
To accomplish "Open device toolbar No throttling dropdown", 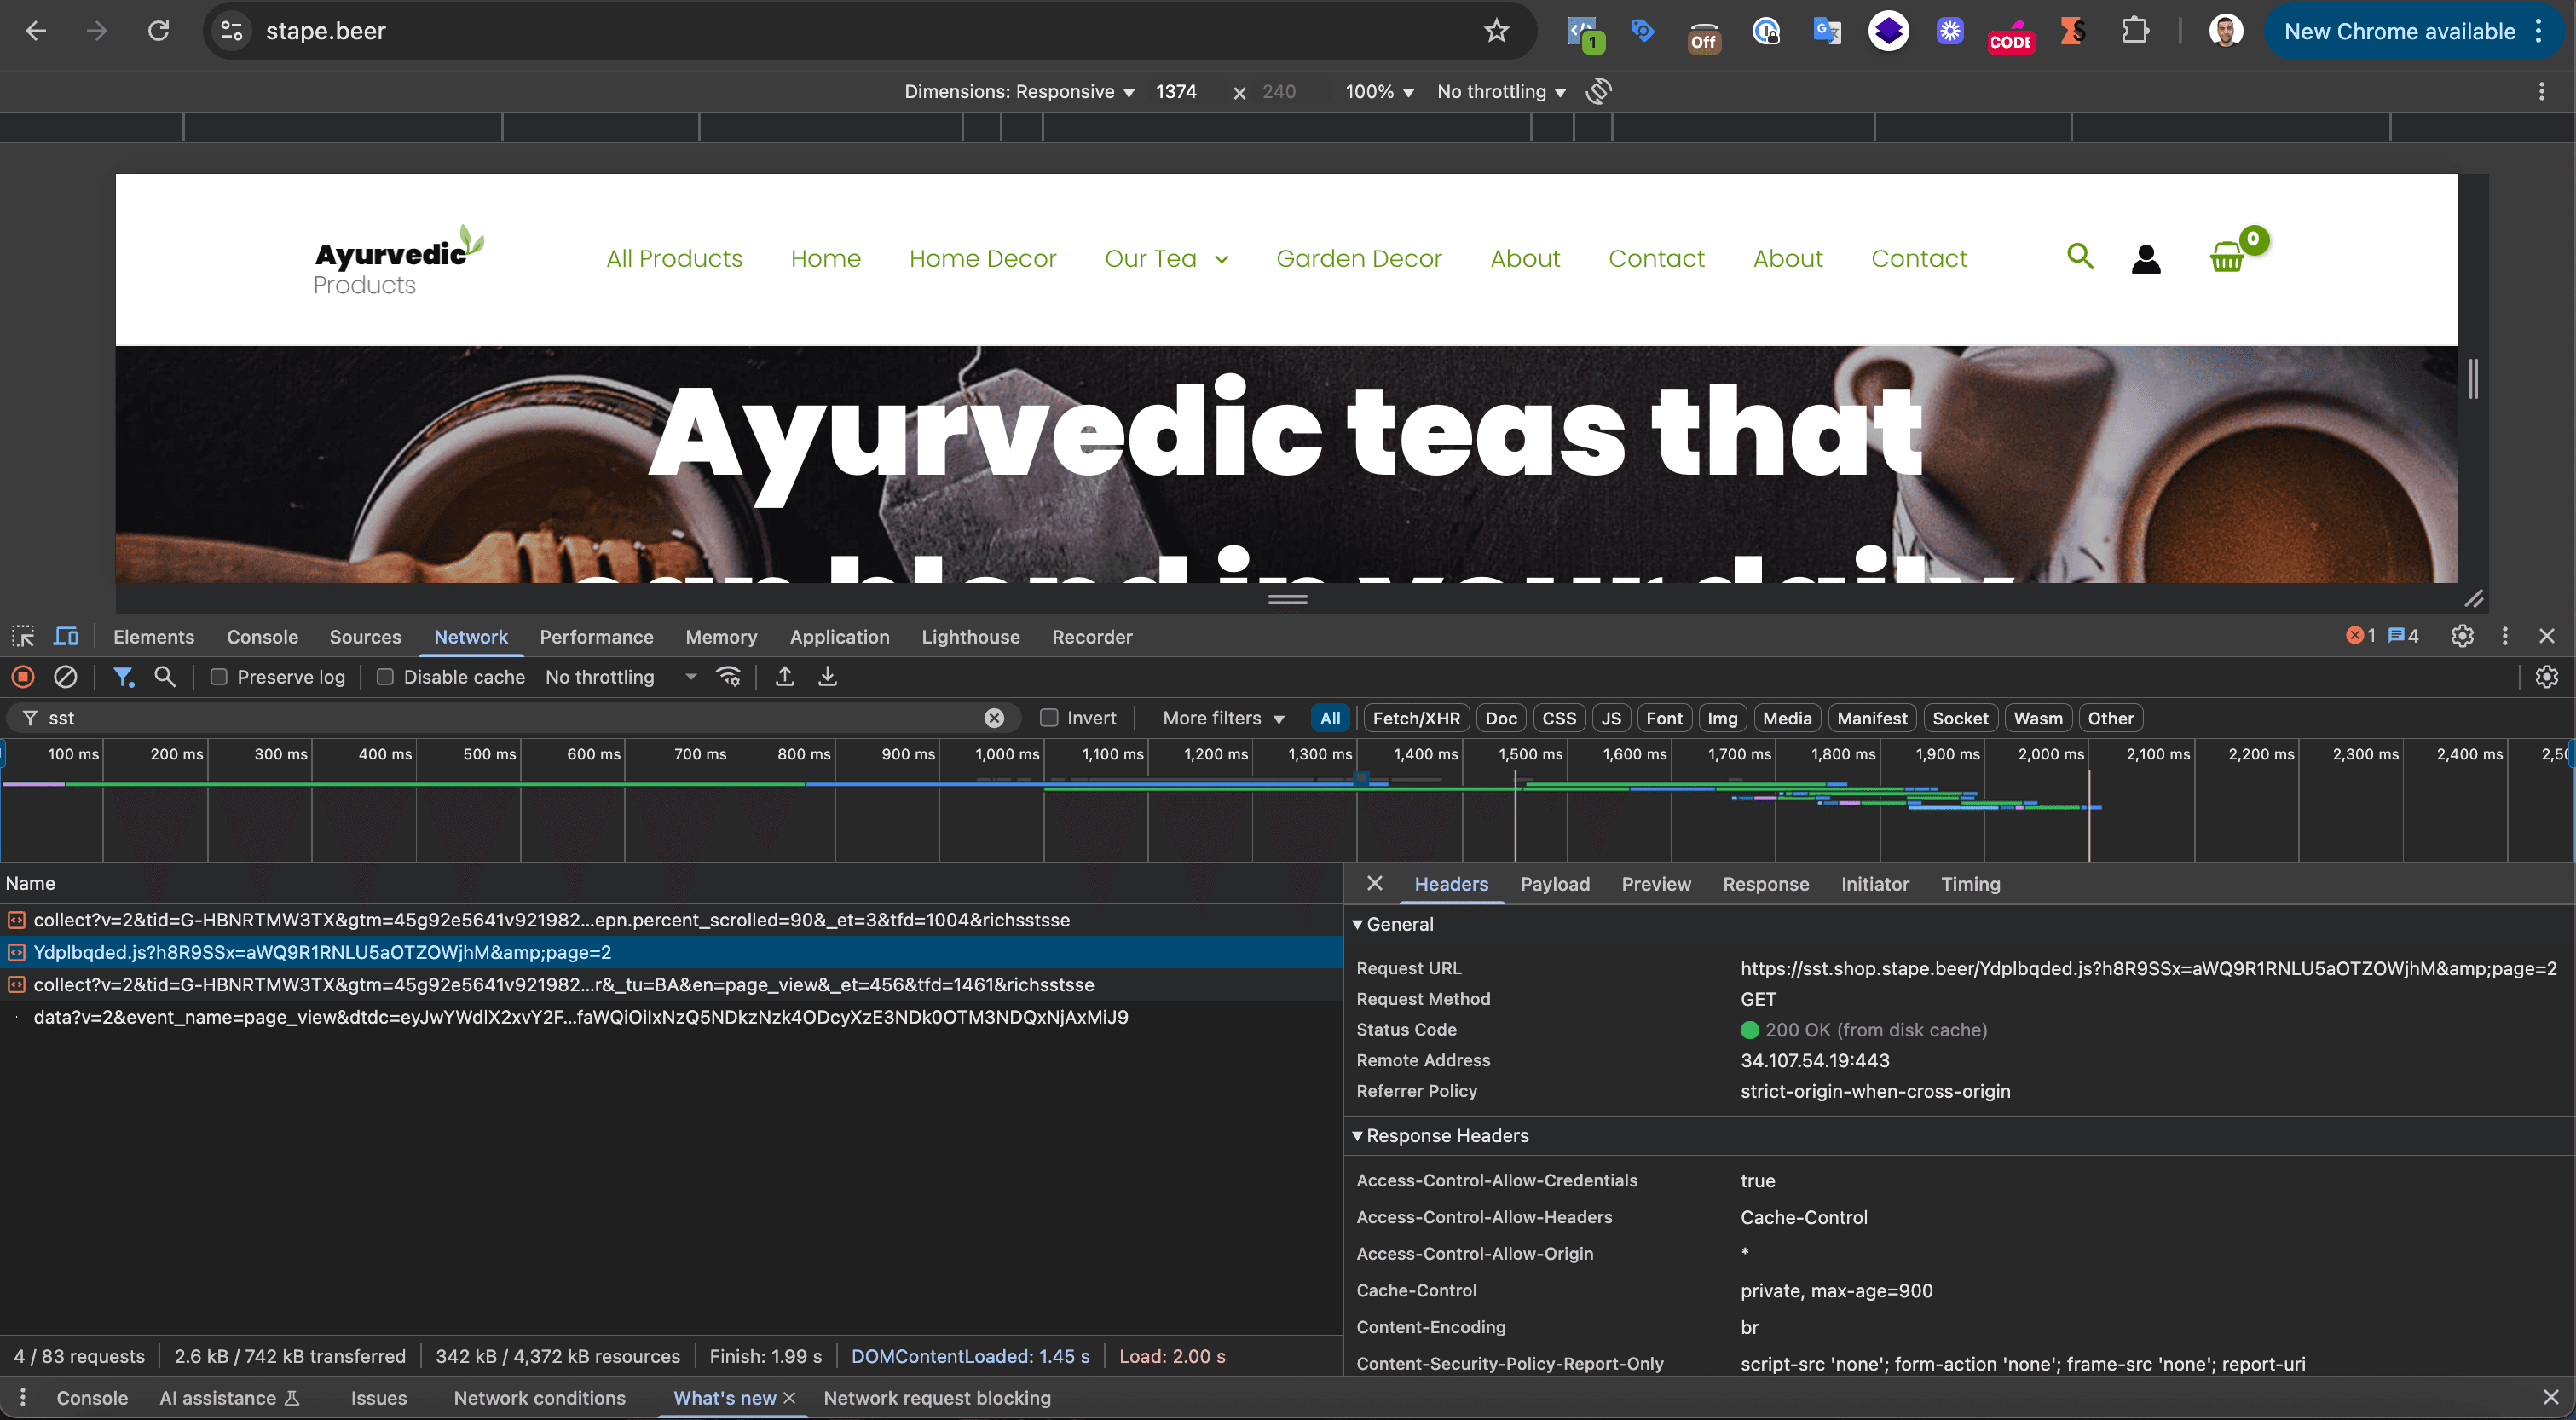I will click(x=1501, y=91).
